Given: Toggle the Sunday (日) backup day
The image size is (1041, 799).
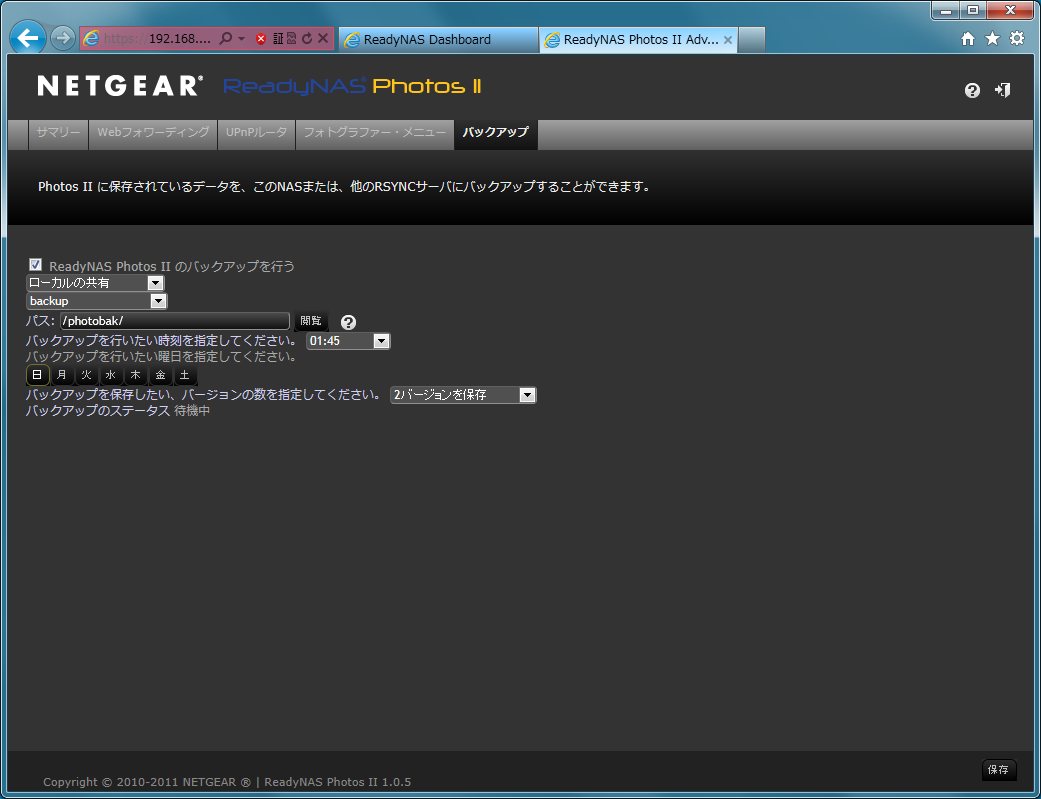Looking at the screenshot, I should click(x=37, y=375).
